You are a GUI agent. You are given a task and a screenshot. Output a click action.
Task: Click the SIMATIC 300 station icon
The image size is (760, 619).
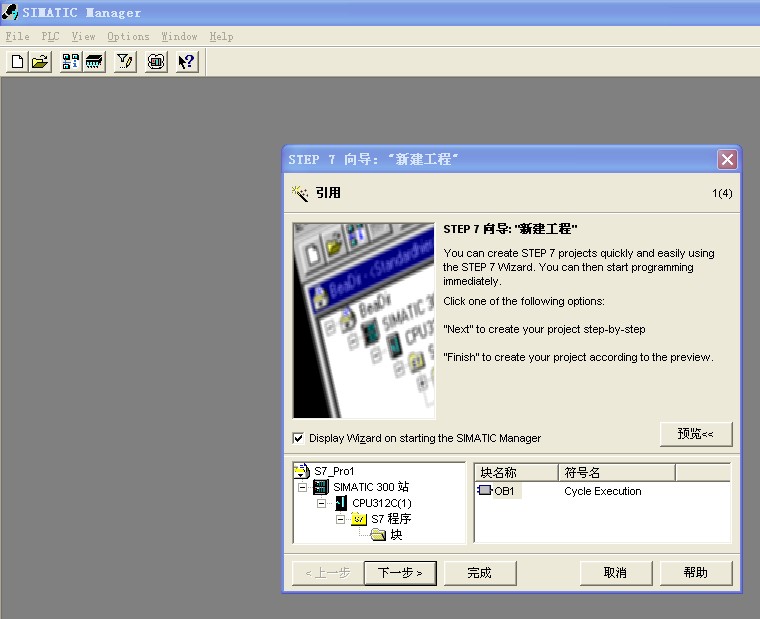click(320, 487)
